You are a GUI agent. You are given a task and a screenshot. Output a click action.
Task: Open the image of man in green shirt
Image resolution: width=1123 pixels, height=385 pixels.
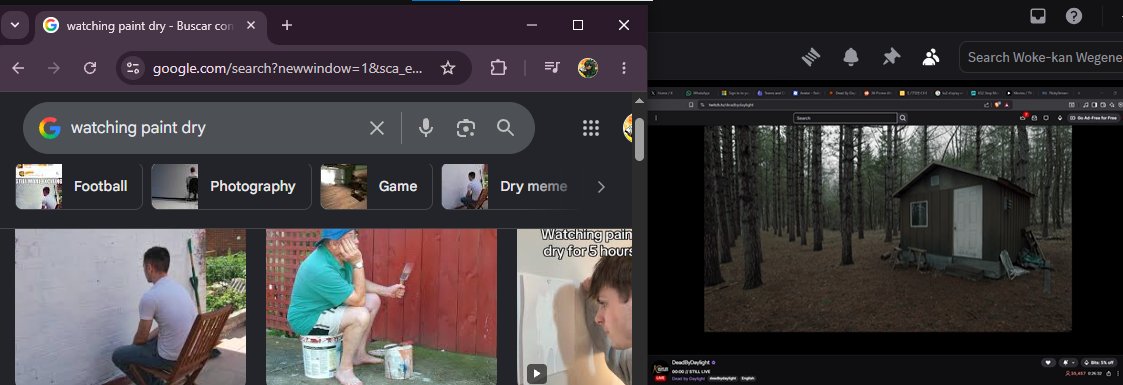point(381,307)
